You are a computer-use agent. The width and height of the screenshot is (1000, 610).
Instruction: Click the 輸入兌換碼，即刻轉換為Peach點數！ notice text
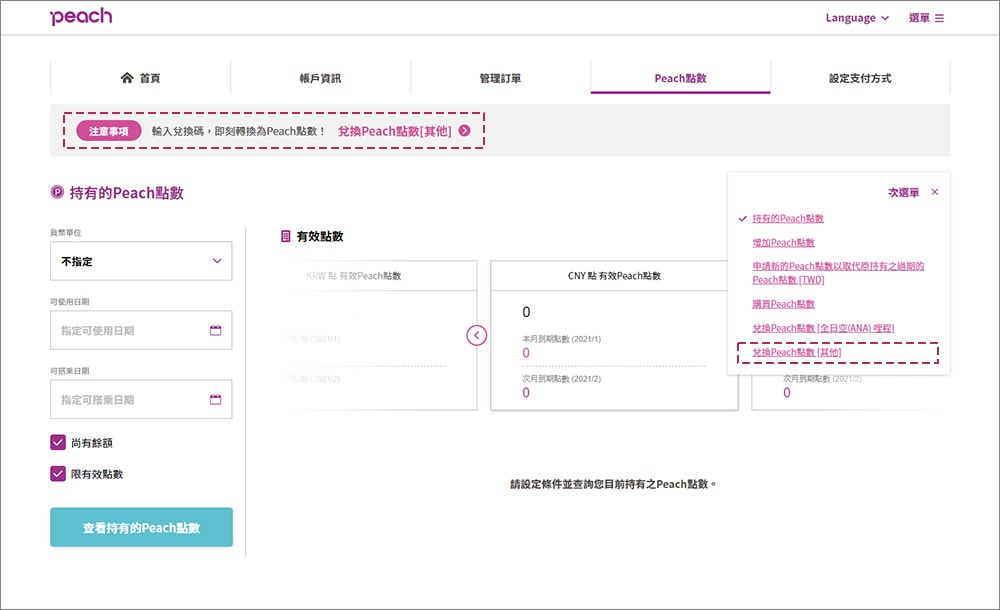pyautogui.click(x=239, y=131)
